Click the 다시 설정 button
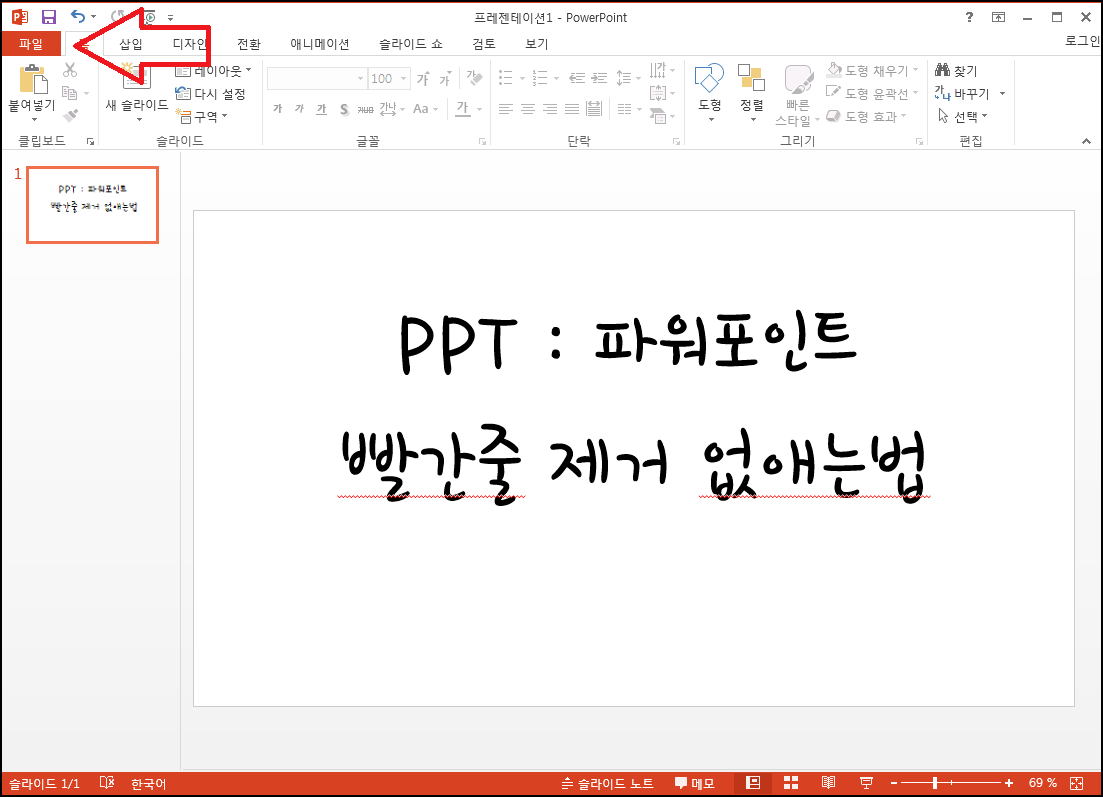The height and width of the screenshot is (797, 1103). pos(210,94)
